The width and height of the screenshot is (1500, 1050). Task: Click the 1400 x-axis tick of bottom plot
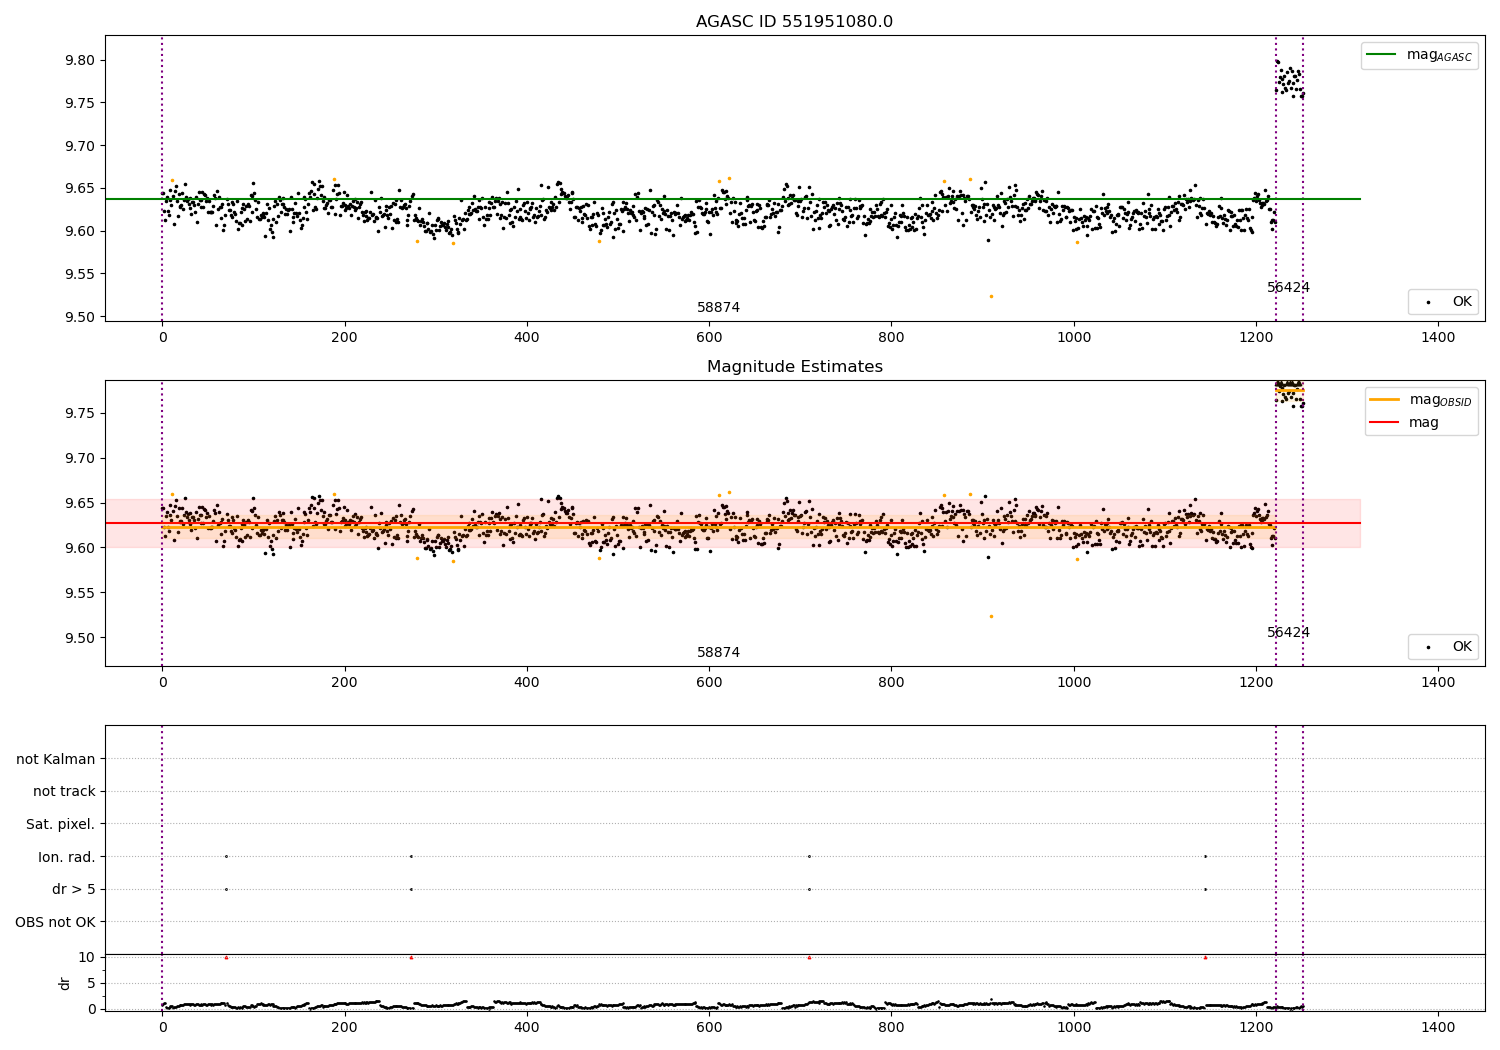(1438, 1027)
